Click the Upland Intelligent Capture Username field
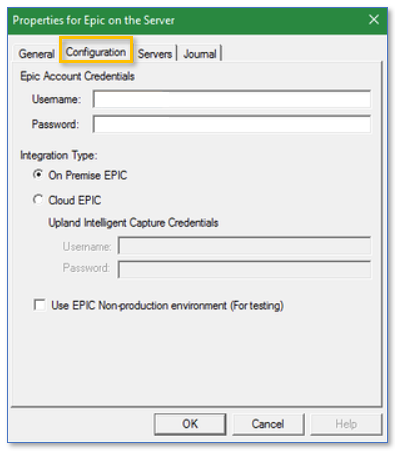 click(244, 246)
